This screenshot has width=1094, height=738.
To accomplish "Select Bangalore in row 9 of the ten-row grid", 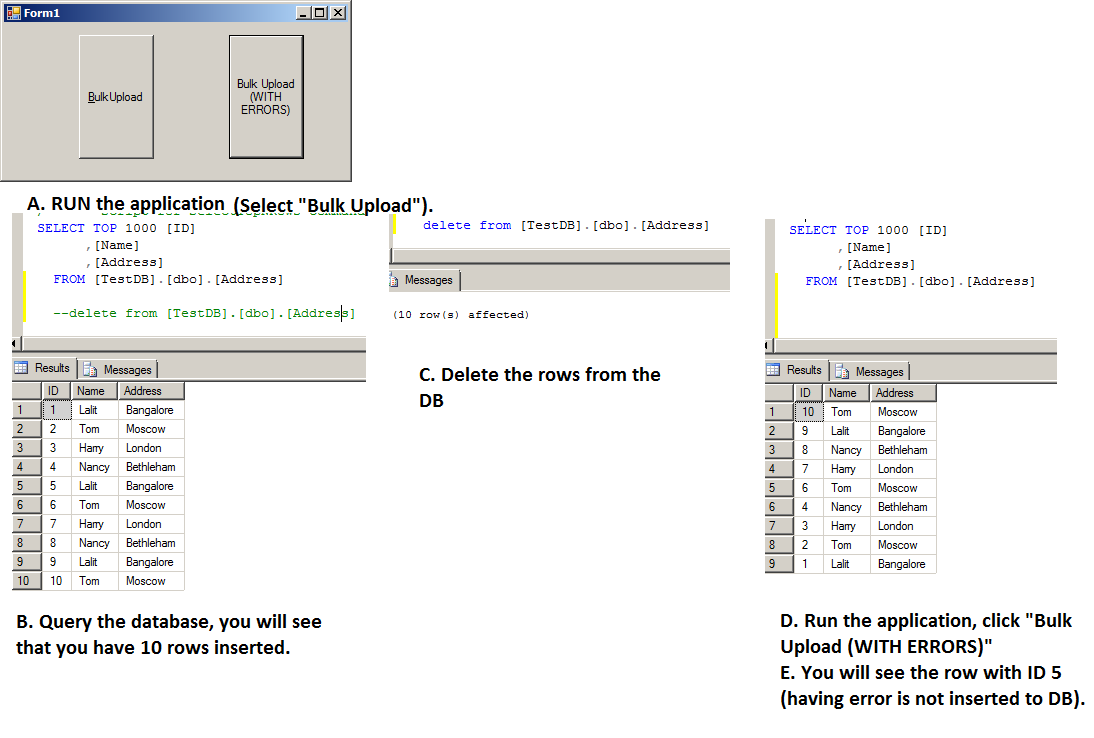I will click(151, 562).
